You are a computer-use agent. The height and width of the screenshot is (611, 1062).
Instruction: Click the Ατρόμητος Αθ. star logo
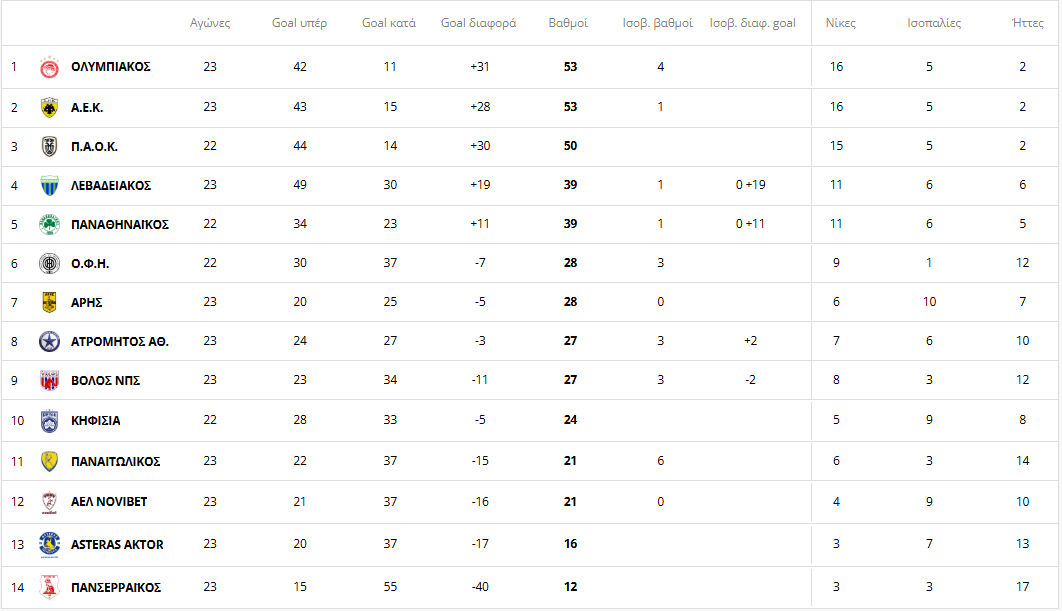(49, 341)
